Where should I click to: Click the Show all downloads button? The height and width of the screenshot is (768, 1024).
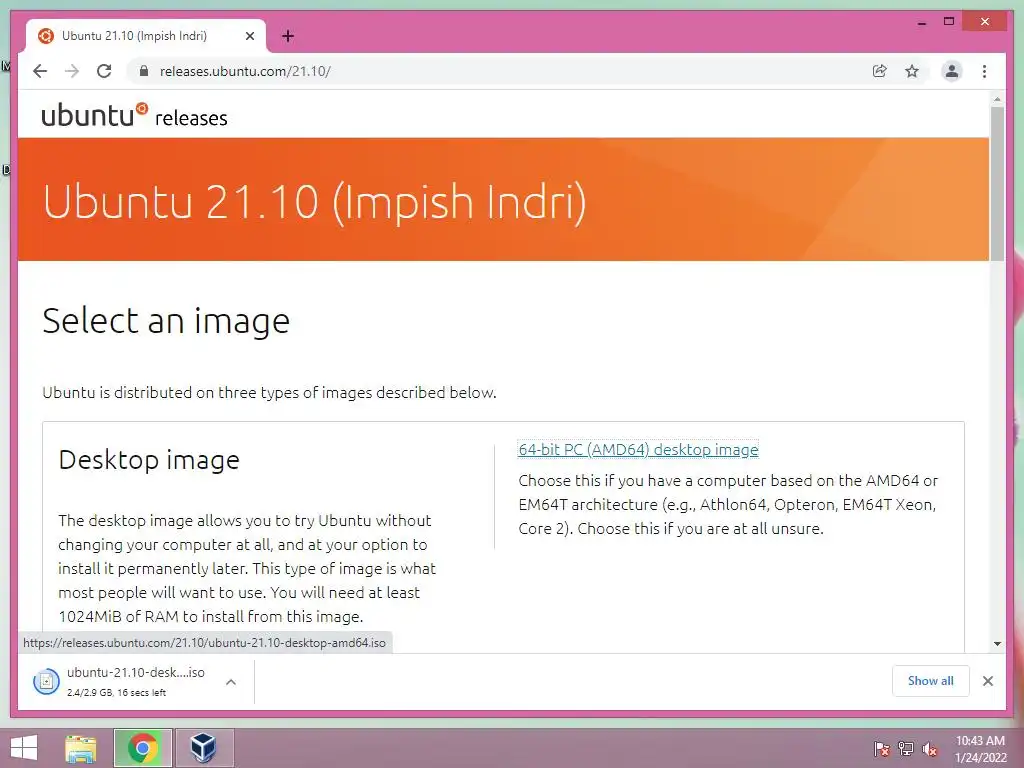(x=931, y=681)
